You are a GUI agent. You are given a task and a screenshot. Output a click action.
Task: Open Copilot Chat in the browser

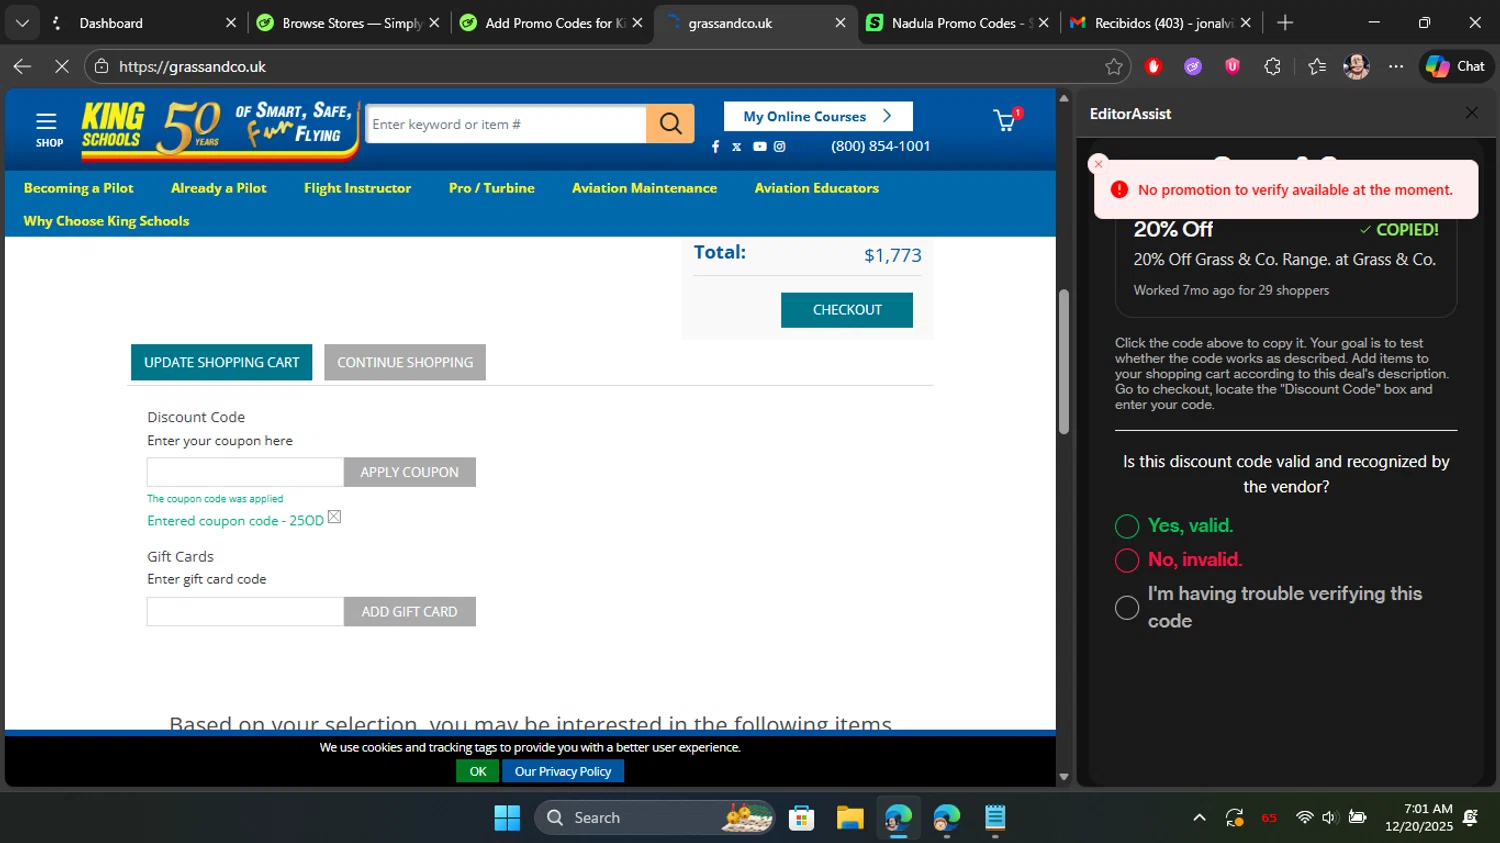[x=1455, y=66]
